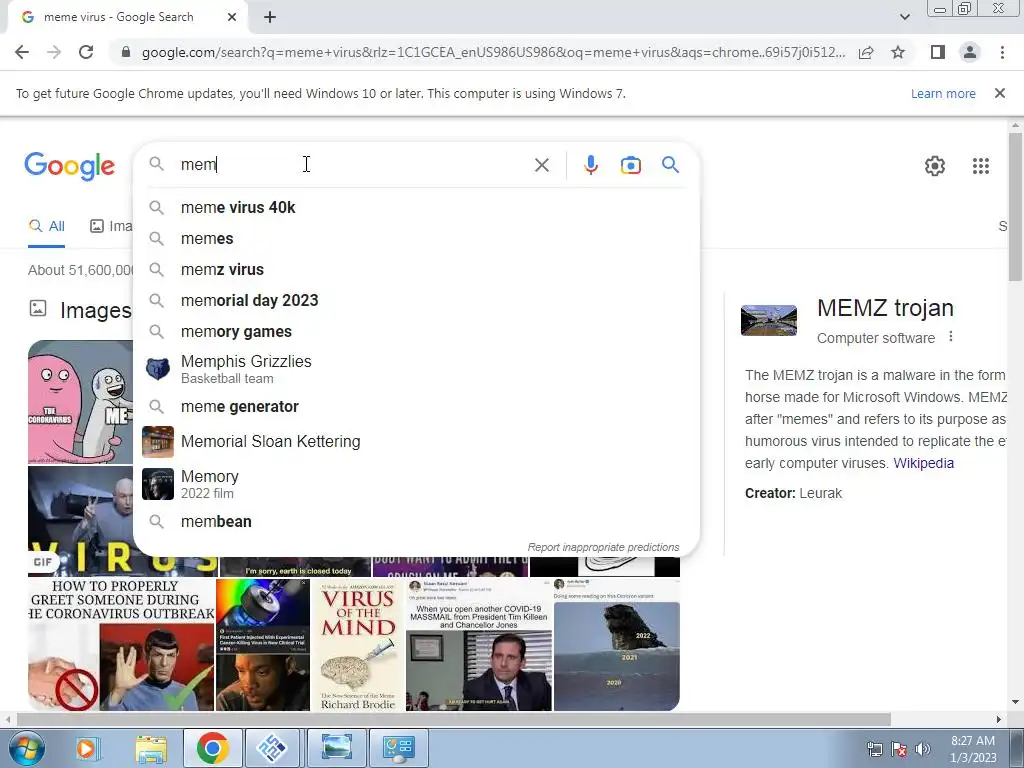Dismiss the Windows 7 update notice
This screenshot has width=1024, height=768.
tap(1000, 93)
